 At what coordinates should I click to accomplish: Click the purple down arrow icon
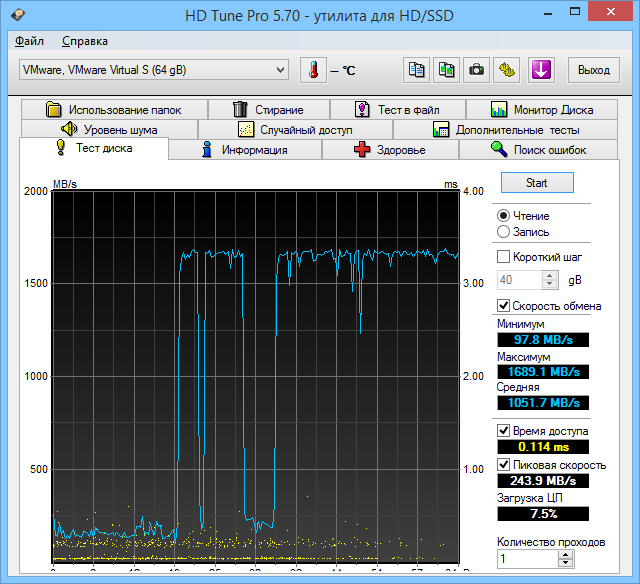541,70
